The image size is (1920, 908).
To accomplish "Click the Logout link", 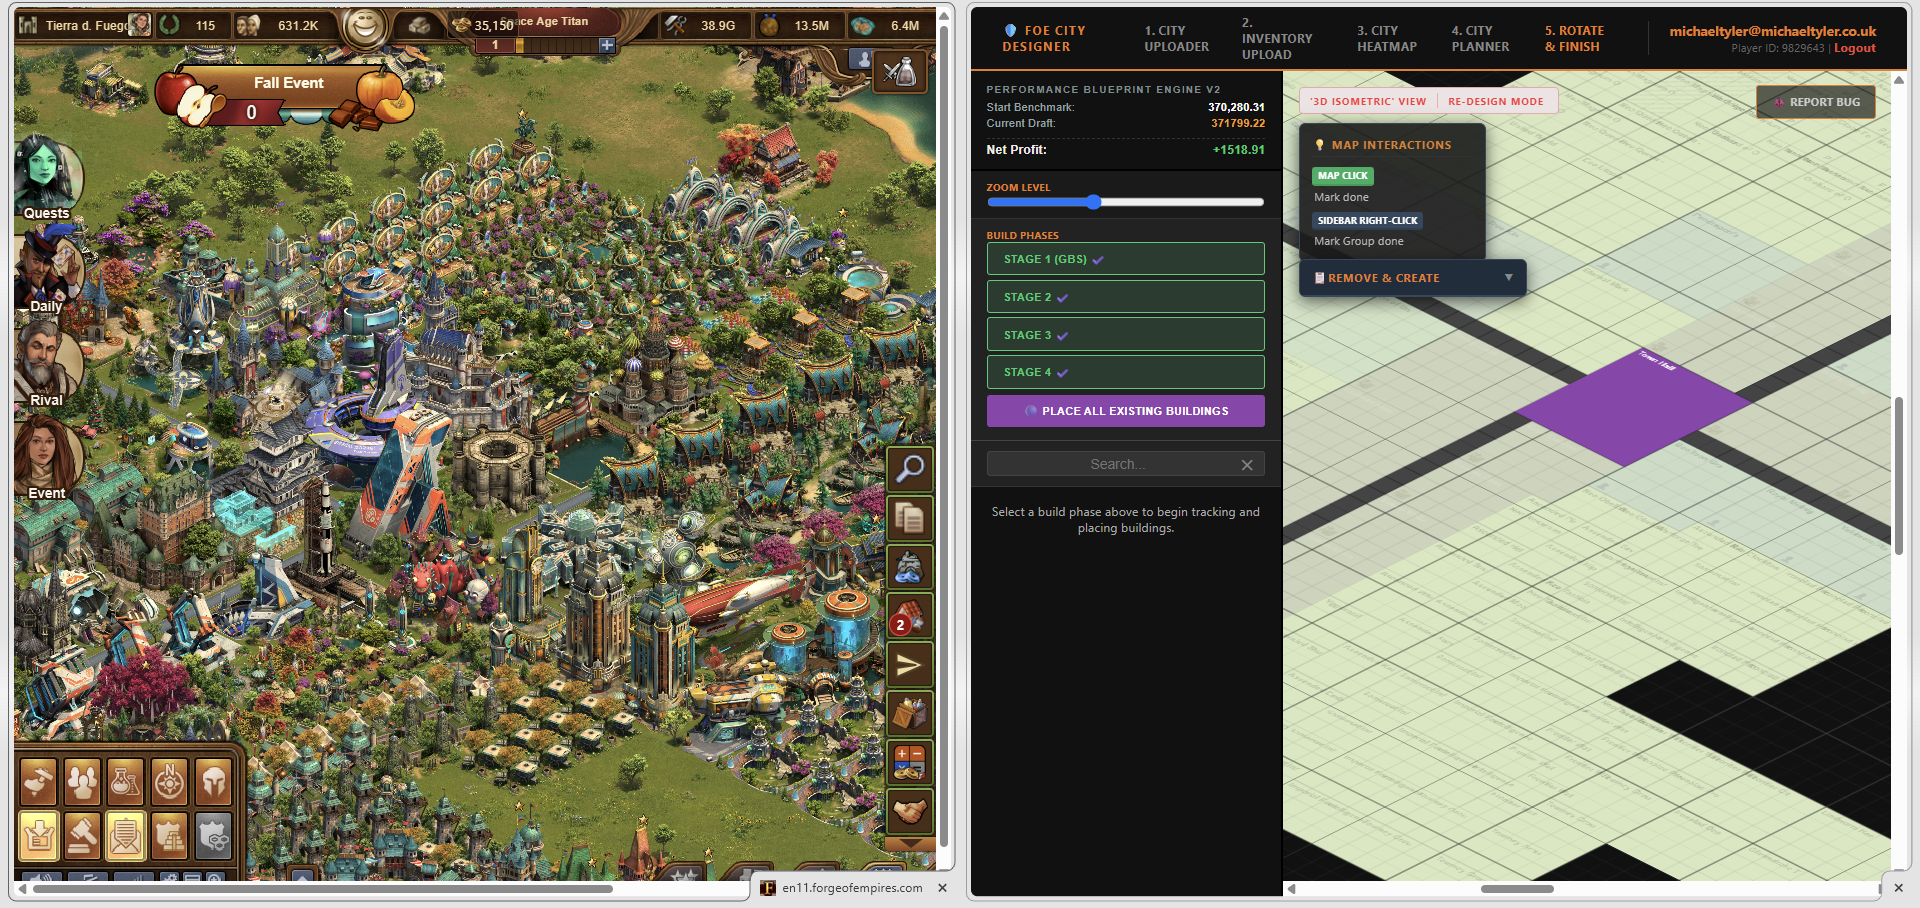I will (1854, 48).
